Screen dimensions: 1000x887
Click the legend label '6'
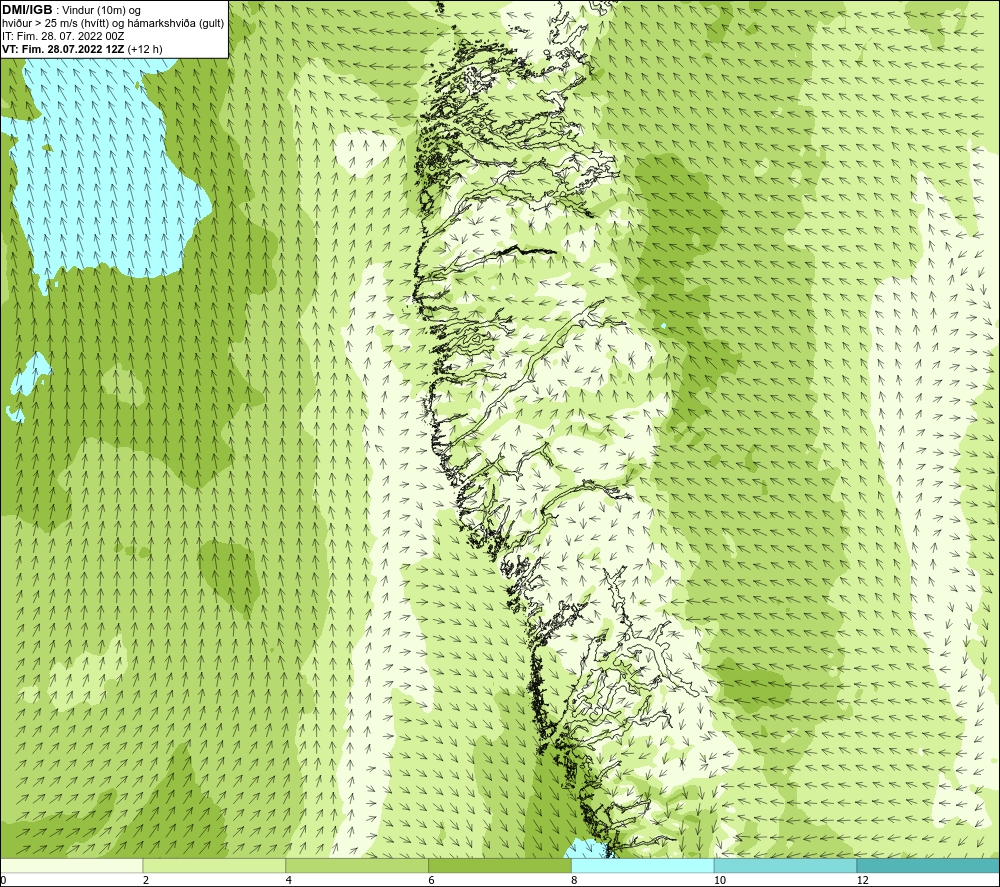(x=432, y=880)
